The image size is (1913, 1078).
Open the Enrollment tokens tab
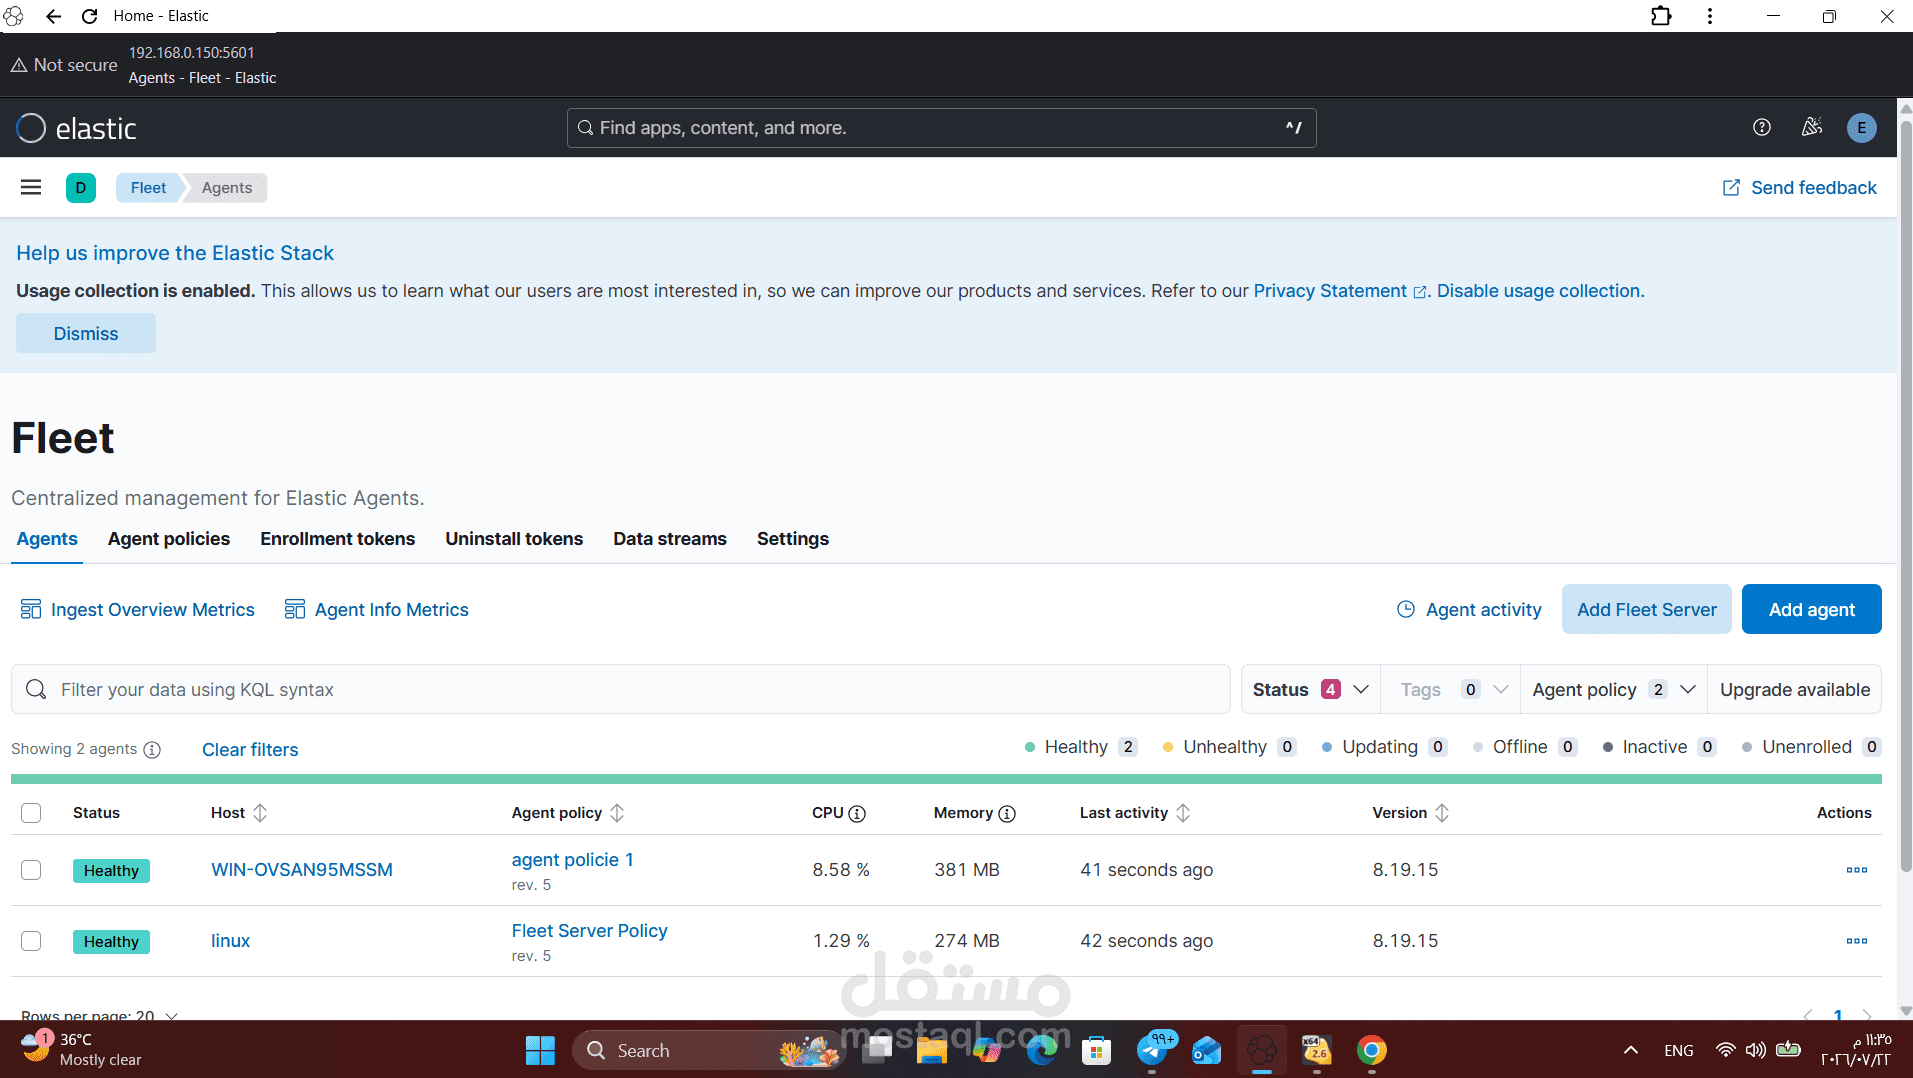point(338,539)
